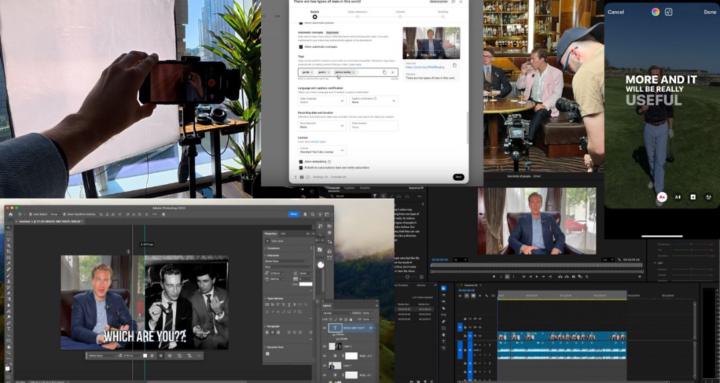Step forward one frame in program monitor
The image size is (720, 383).
tap(543, 276)
